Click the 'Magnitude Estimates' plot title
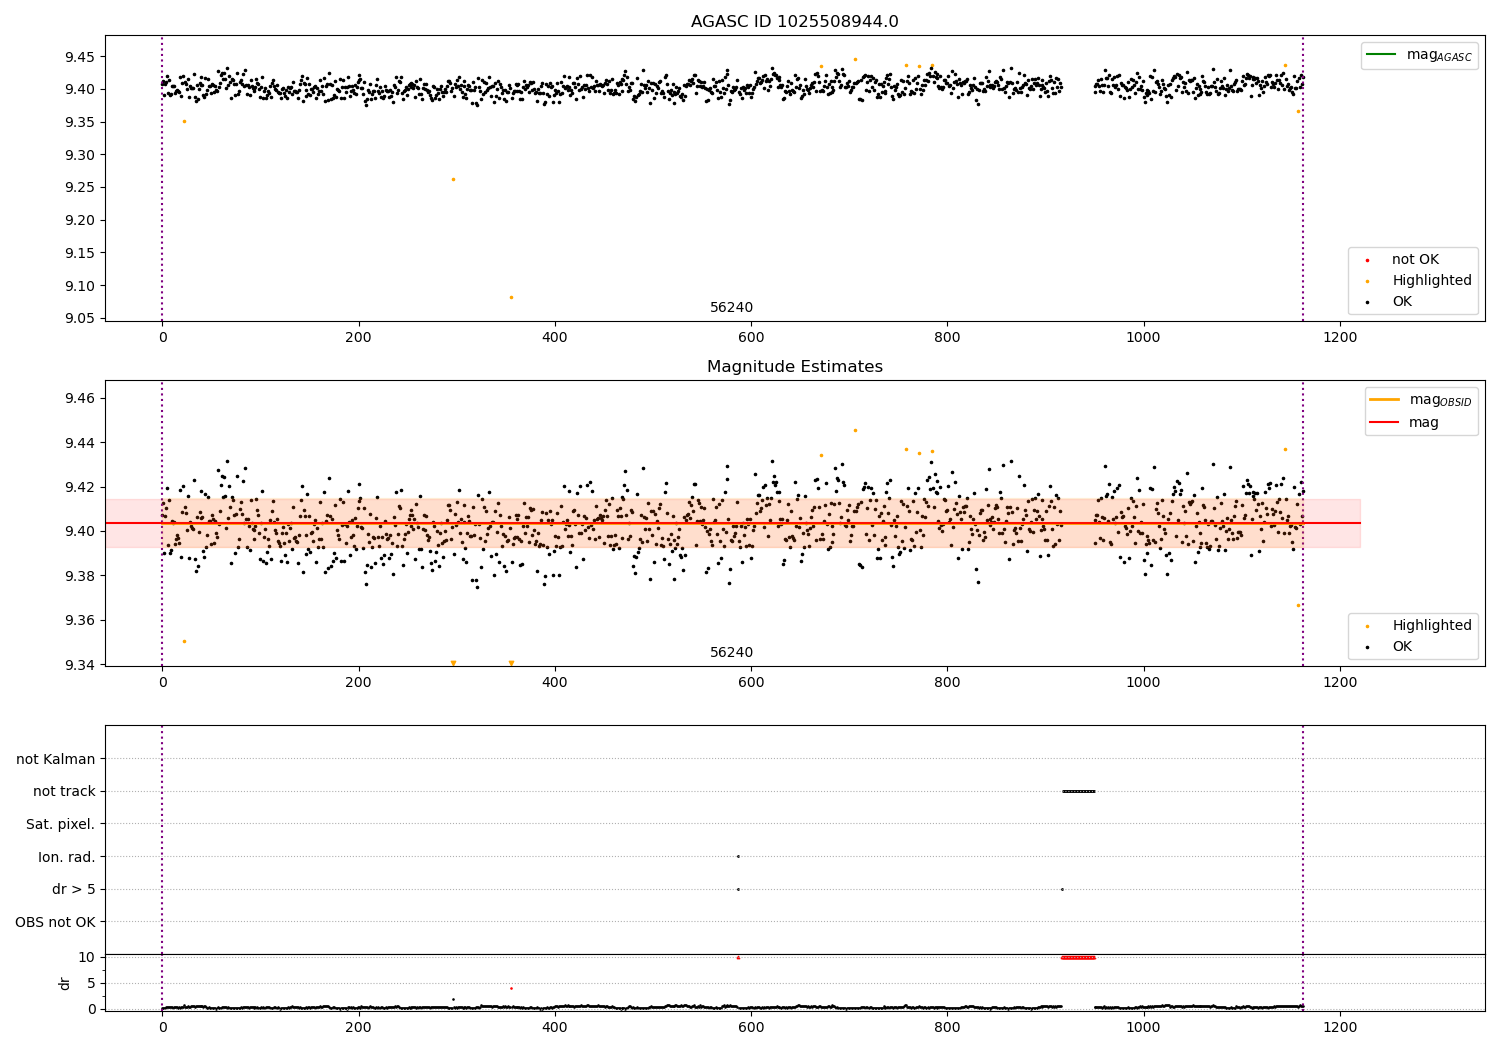 click(x=794, y=367)
